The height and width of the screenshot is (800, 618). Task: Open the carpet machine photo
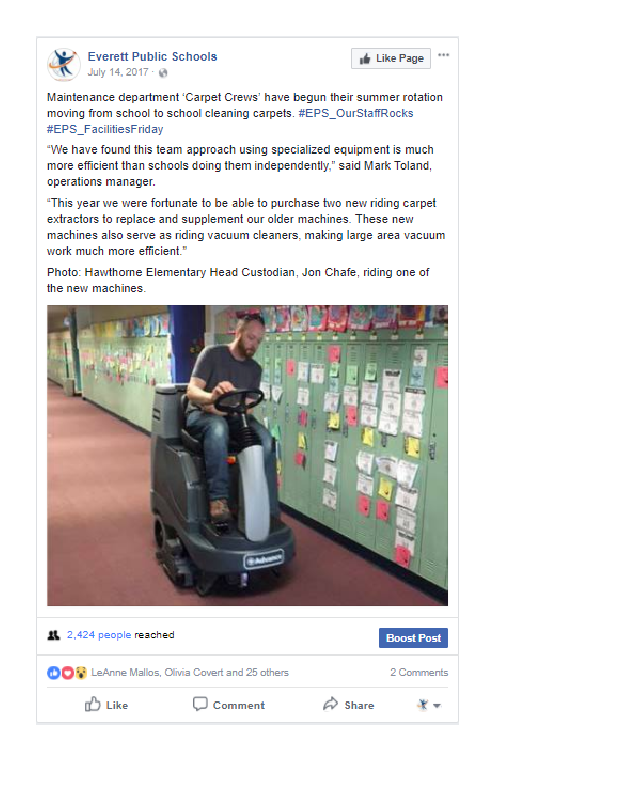(248, 456)
